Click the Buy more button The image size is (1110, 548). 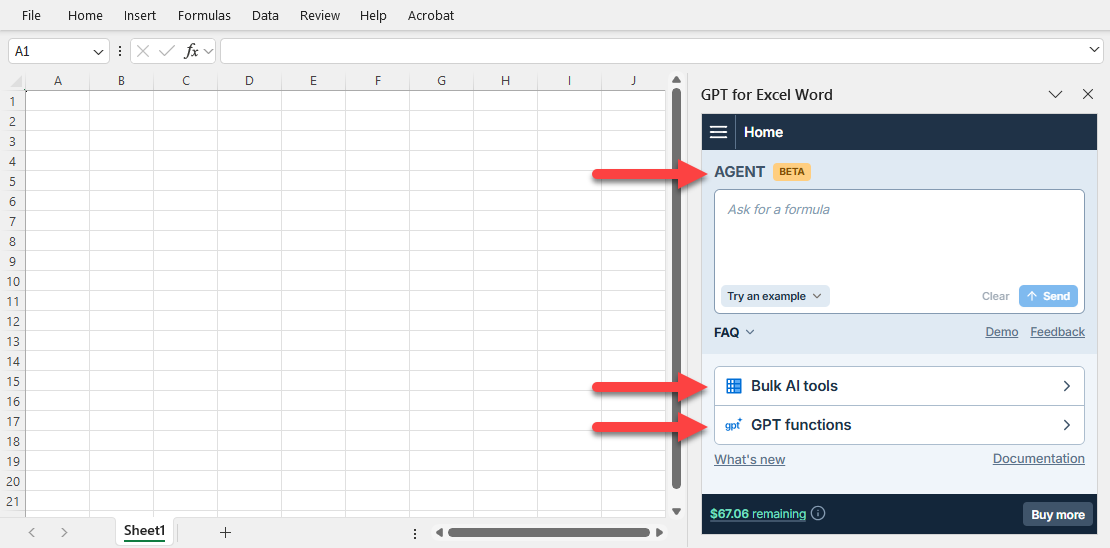(1058, 514)
